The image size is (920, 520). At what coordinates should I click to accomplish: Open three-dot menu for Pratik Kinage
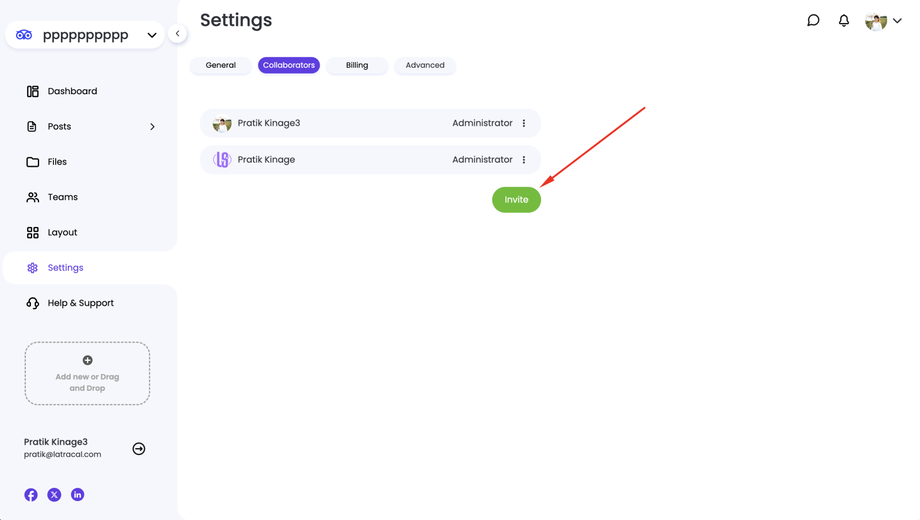524,160
